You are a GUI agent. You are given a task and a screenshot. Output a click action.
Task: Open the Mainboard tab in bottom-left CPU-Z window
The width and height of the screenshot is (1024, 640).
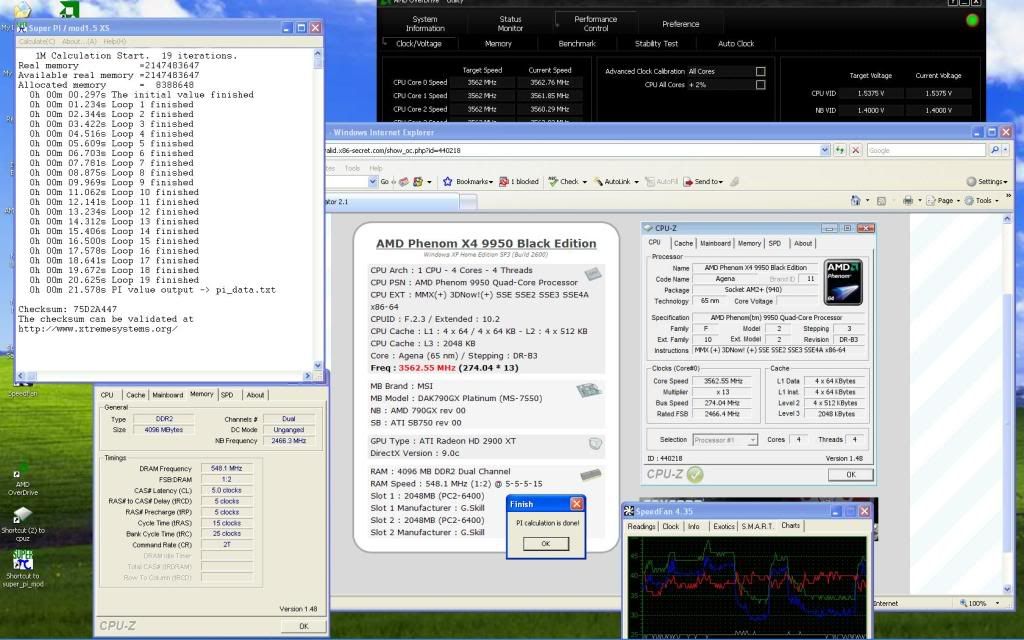click(167, 394)
